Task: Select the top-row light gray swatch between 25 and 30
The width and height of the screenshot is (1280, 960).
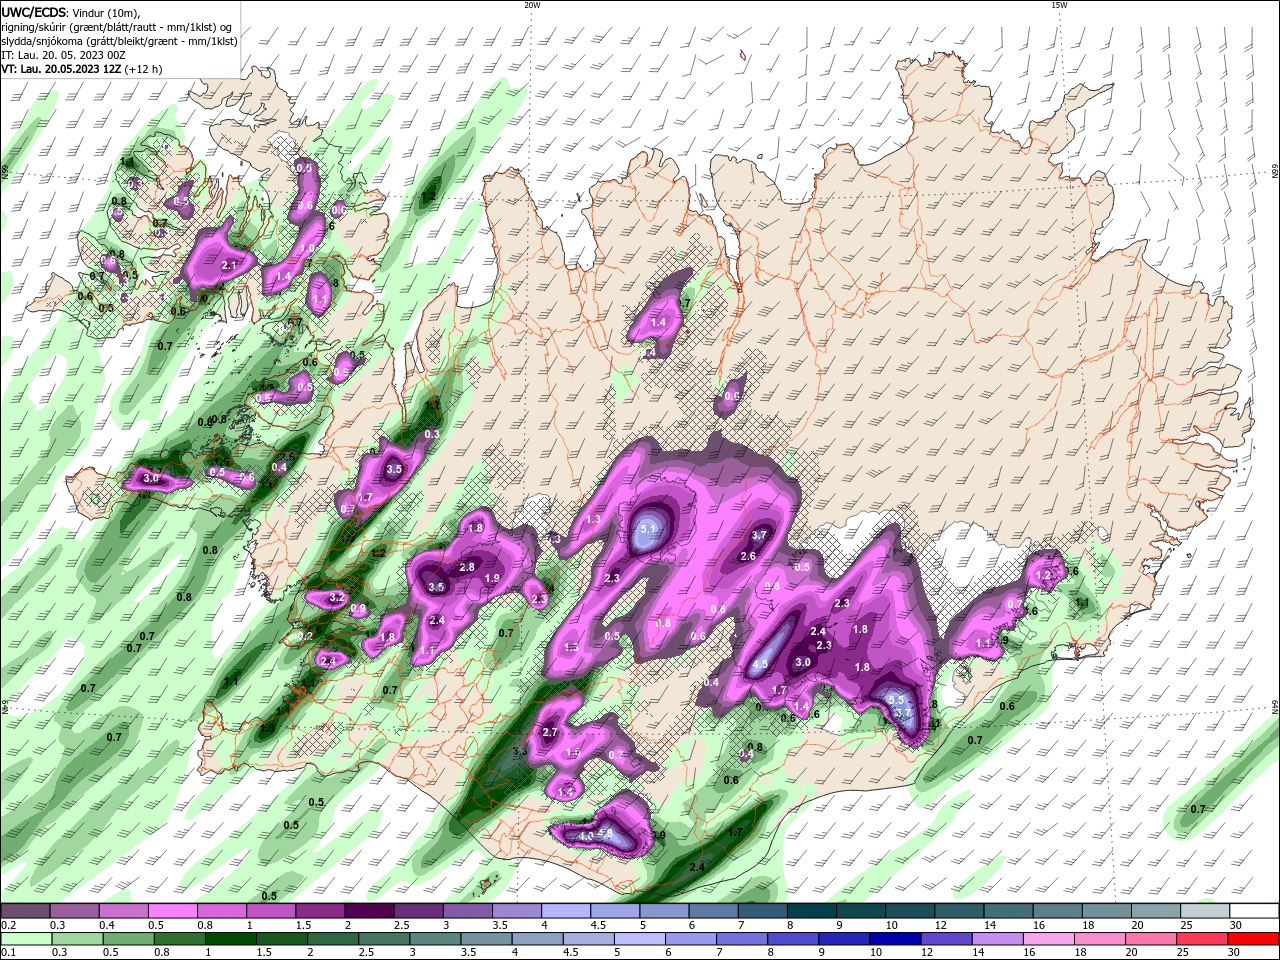Action: (x=1203, y=910)
